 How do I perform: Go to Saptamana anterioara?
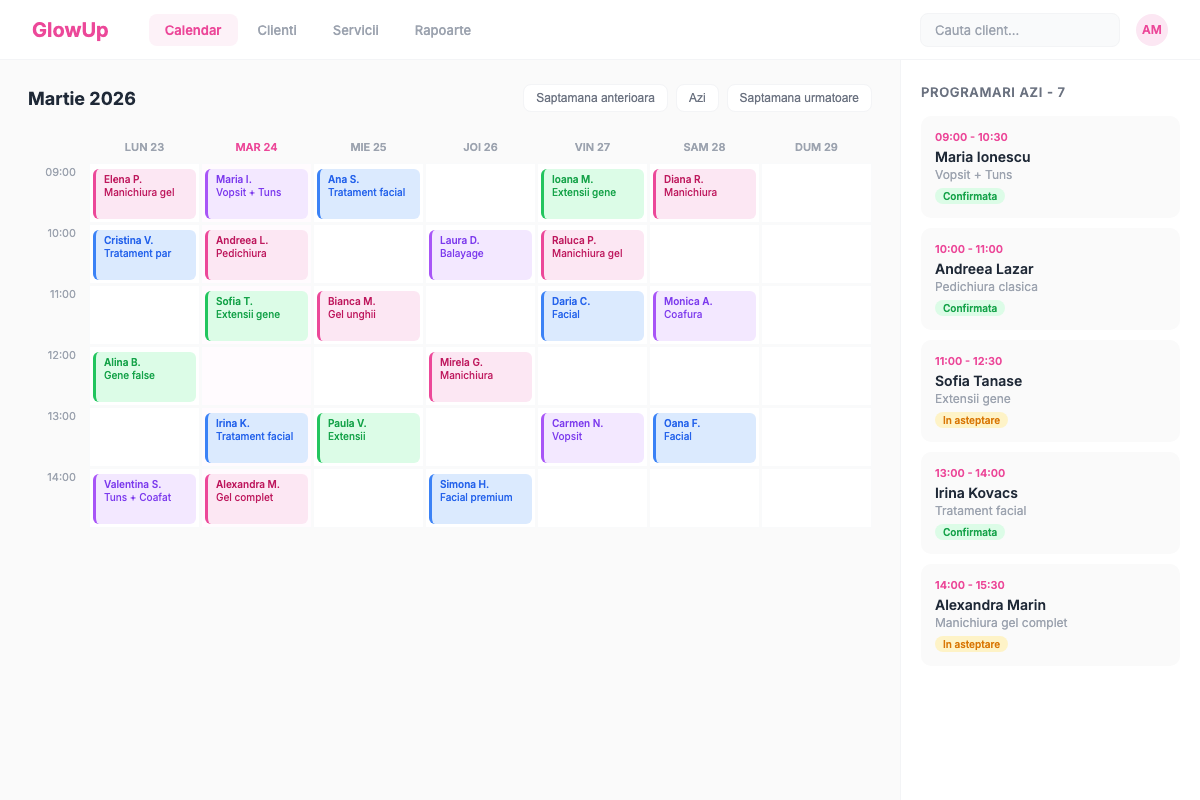(595, 98)
